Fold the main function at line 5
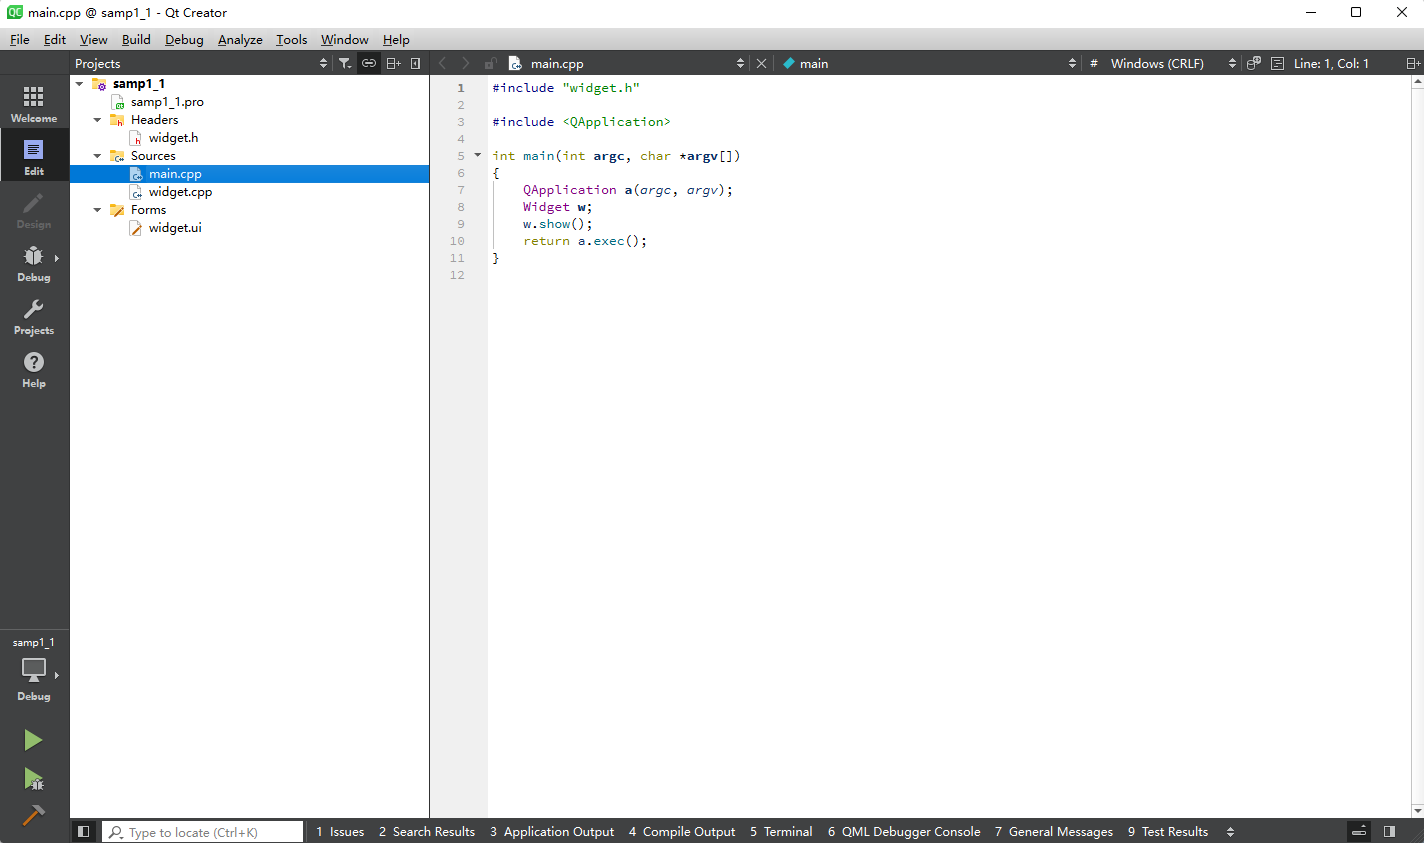Screen dimensions: 1424x843 point(478,155)
